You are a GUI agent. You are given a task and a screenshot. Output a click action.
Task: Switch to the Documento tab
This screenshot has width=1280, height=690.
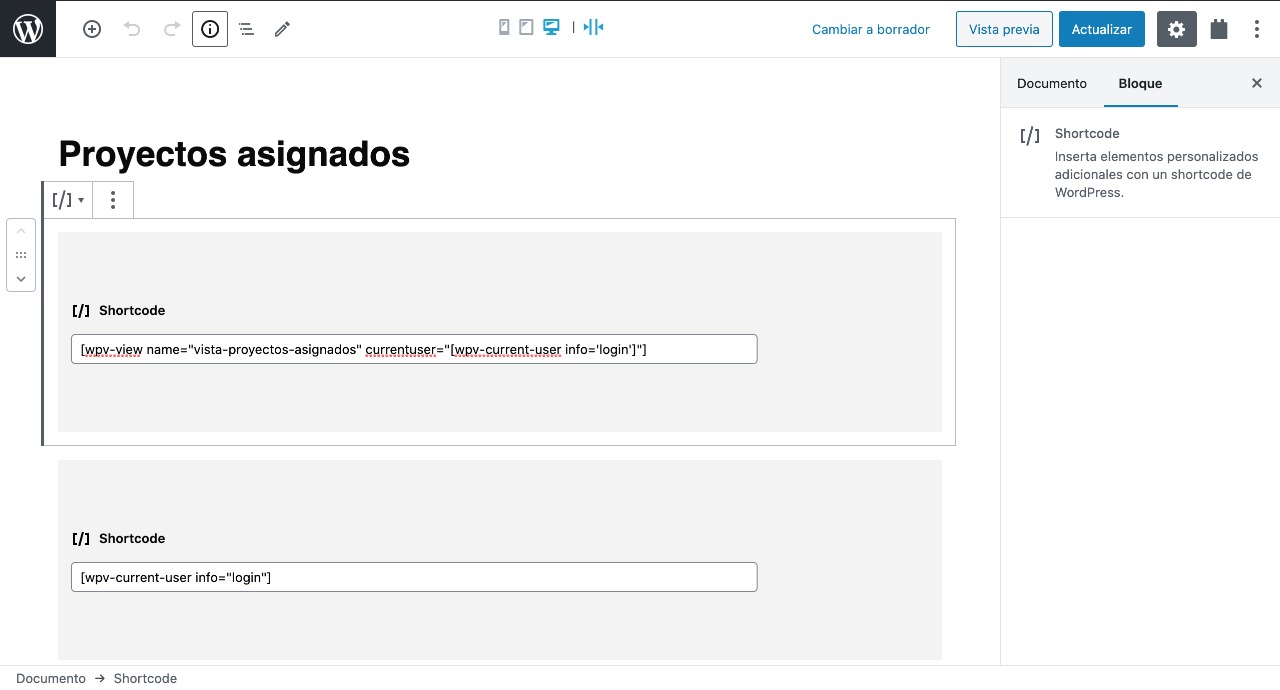point(1051,83)
